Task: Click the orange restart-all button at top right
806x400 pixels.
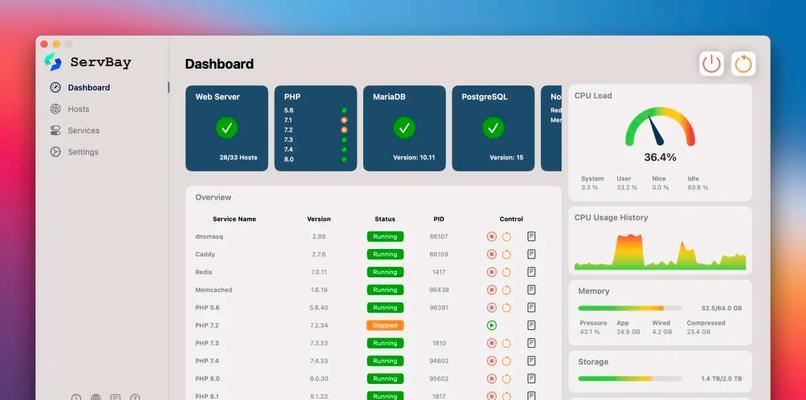Action: click(x=743, y=64)
